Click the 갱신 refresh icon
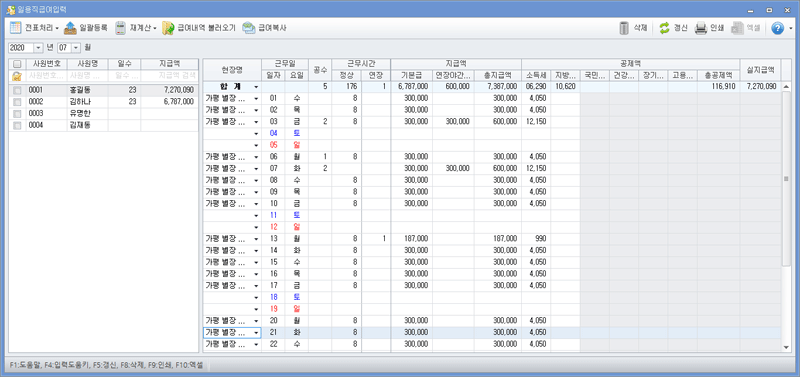The height and width of the screenshot is (377, 800). click(664, 28)
